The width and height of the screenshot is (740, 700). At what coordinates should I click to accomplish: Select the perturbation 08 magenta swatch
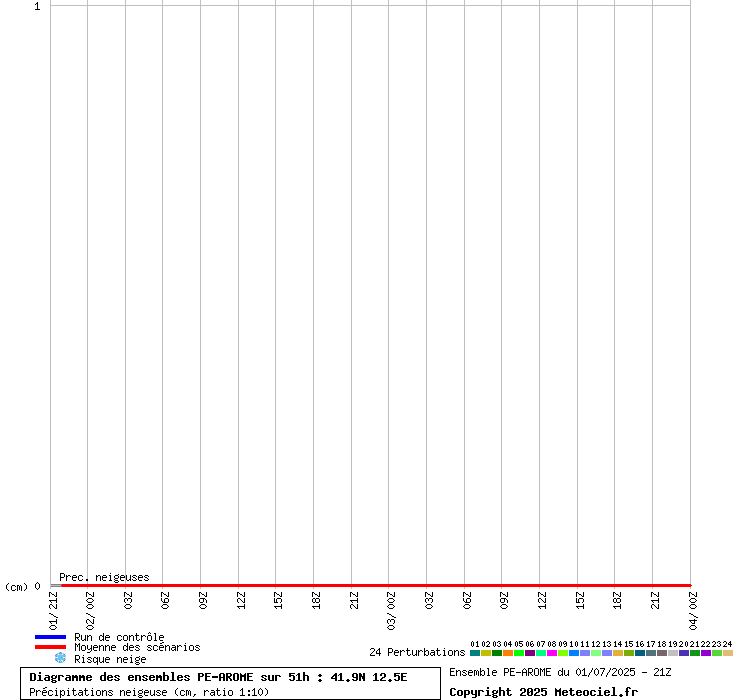(552, 653)
